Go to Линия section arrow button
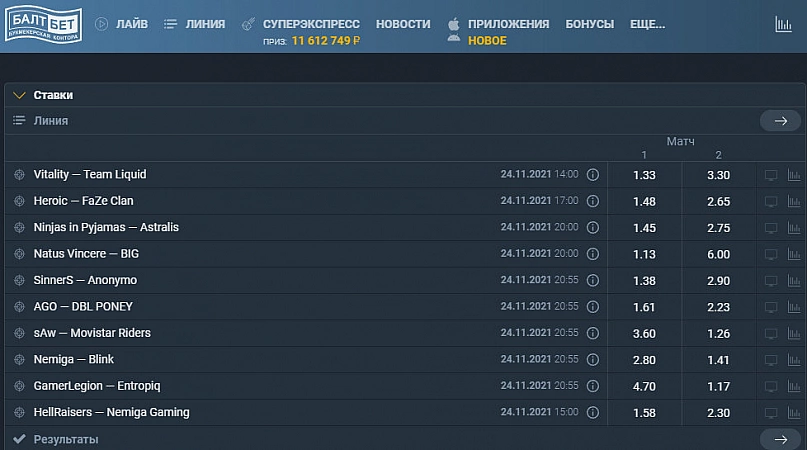 click(780, 121)
